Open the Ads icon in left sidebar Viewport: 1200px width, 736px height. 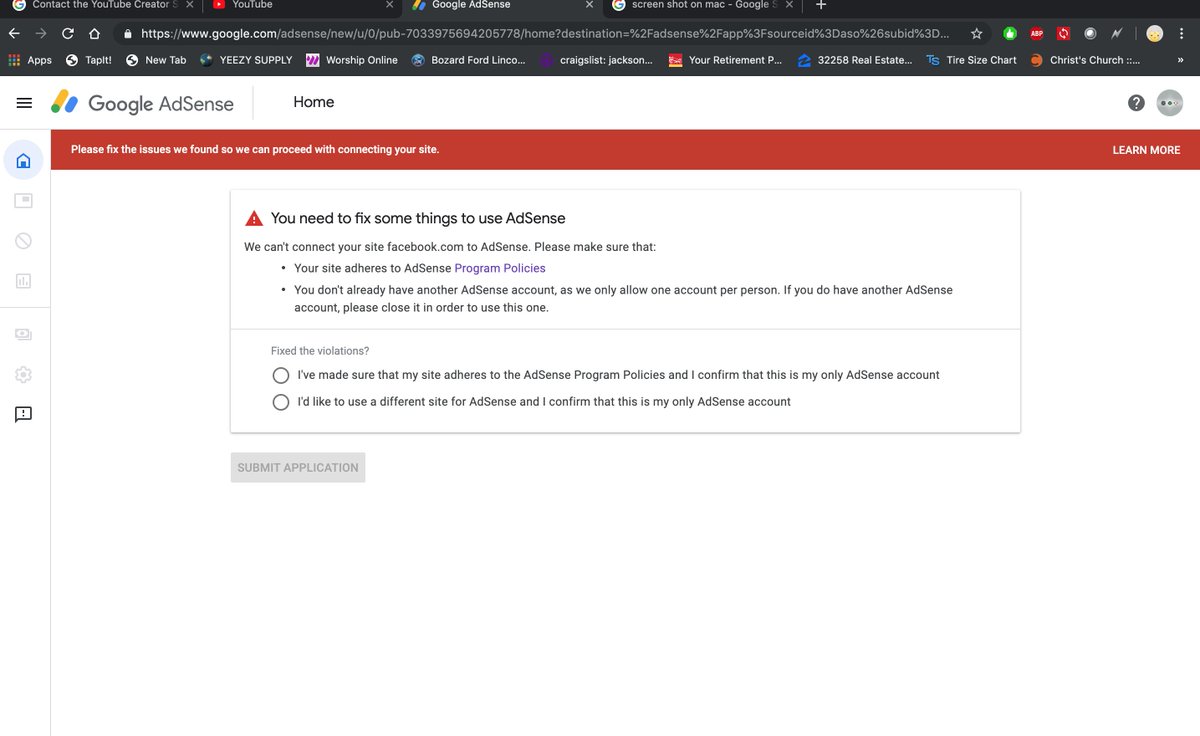(x=24, y=200)
